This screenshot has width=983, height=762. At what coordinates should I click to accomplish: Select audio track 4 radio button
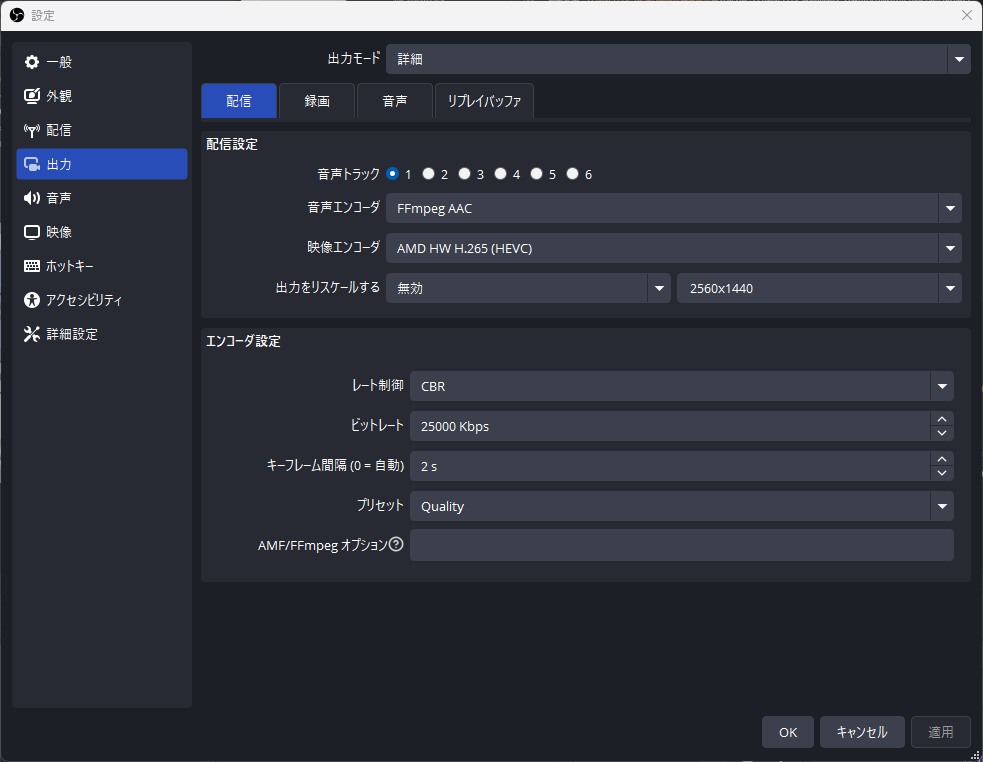[x=500, y=173]
